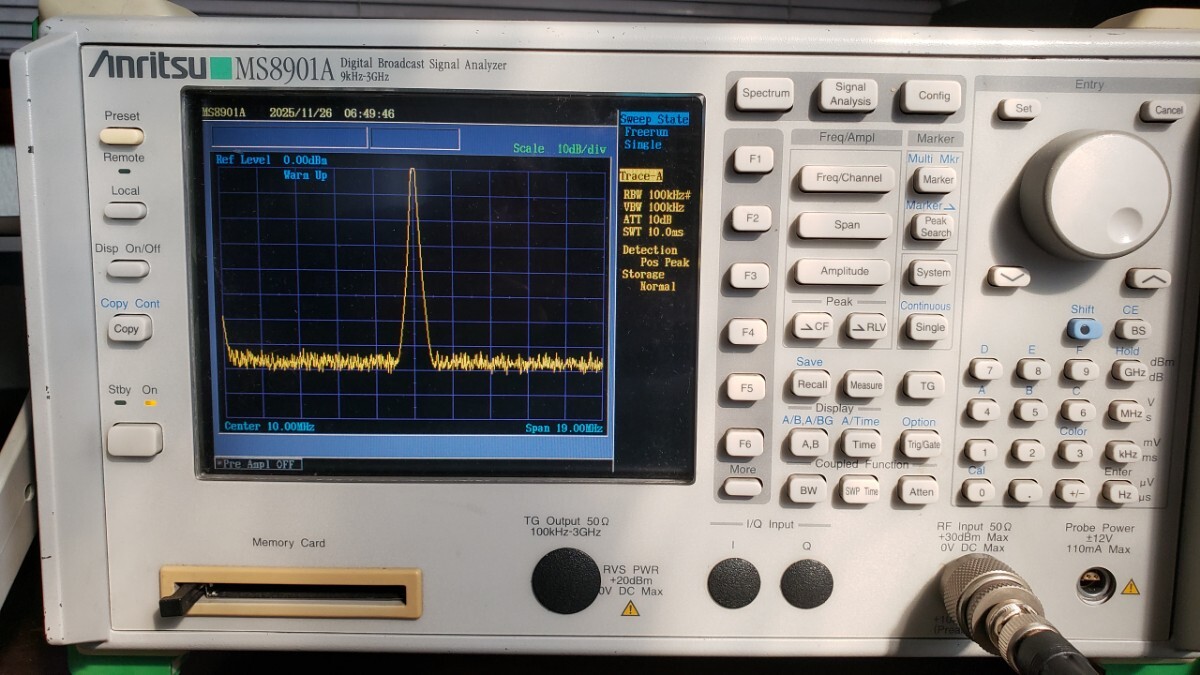Open the System key
This screenshot has height=675, width=1200.
(932, 272)
